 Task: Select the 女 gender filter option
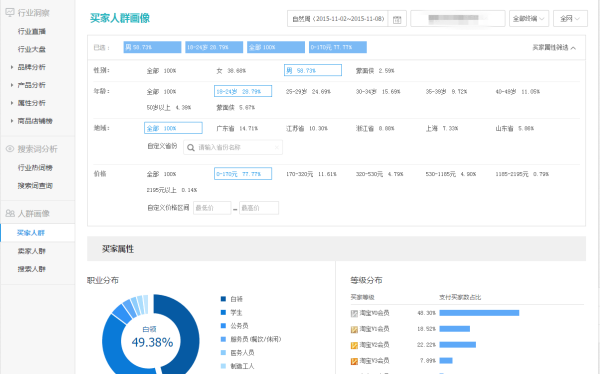pyautogui.click(x=231, y=71)
